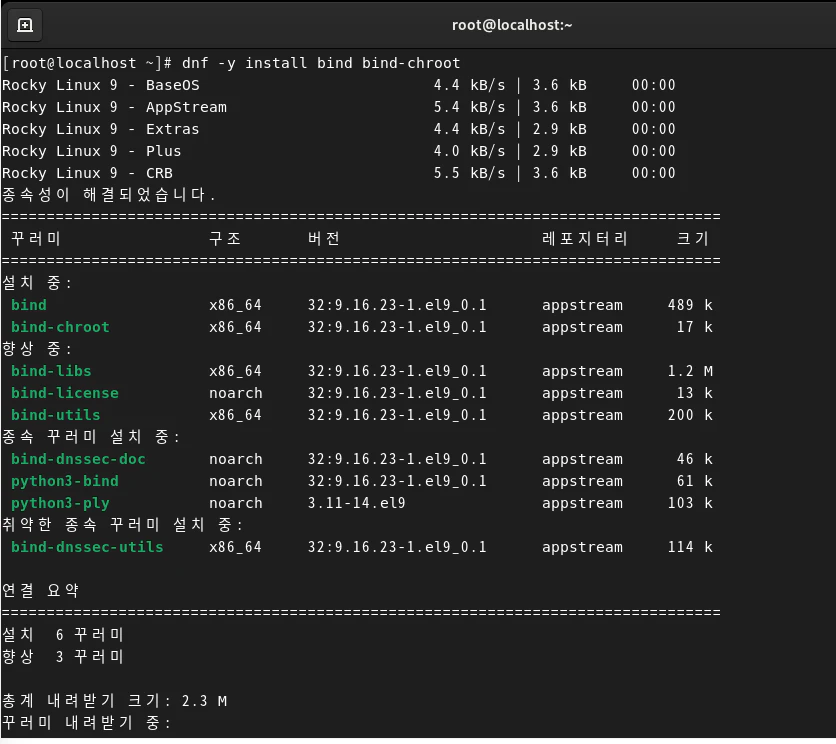836x744 pixels.
Task: Click the 'bind-libs' package name
Action: [51, 371]
